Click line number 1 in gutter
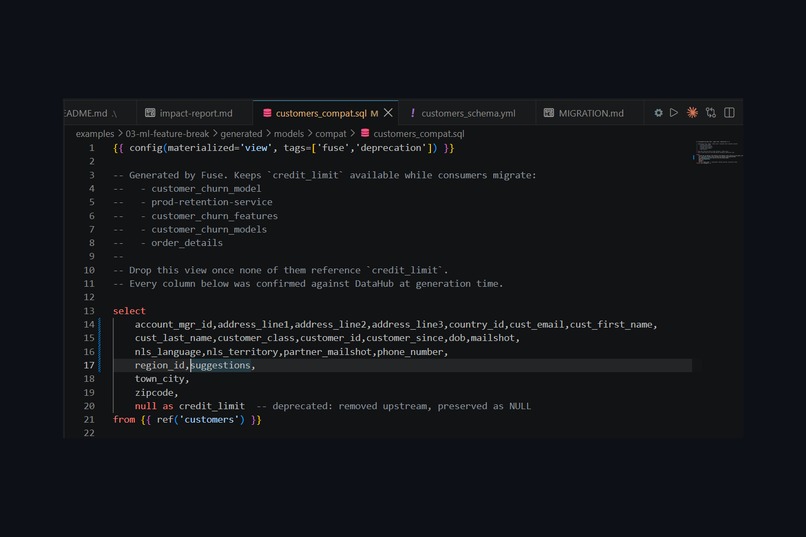 91,148
